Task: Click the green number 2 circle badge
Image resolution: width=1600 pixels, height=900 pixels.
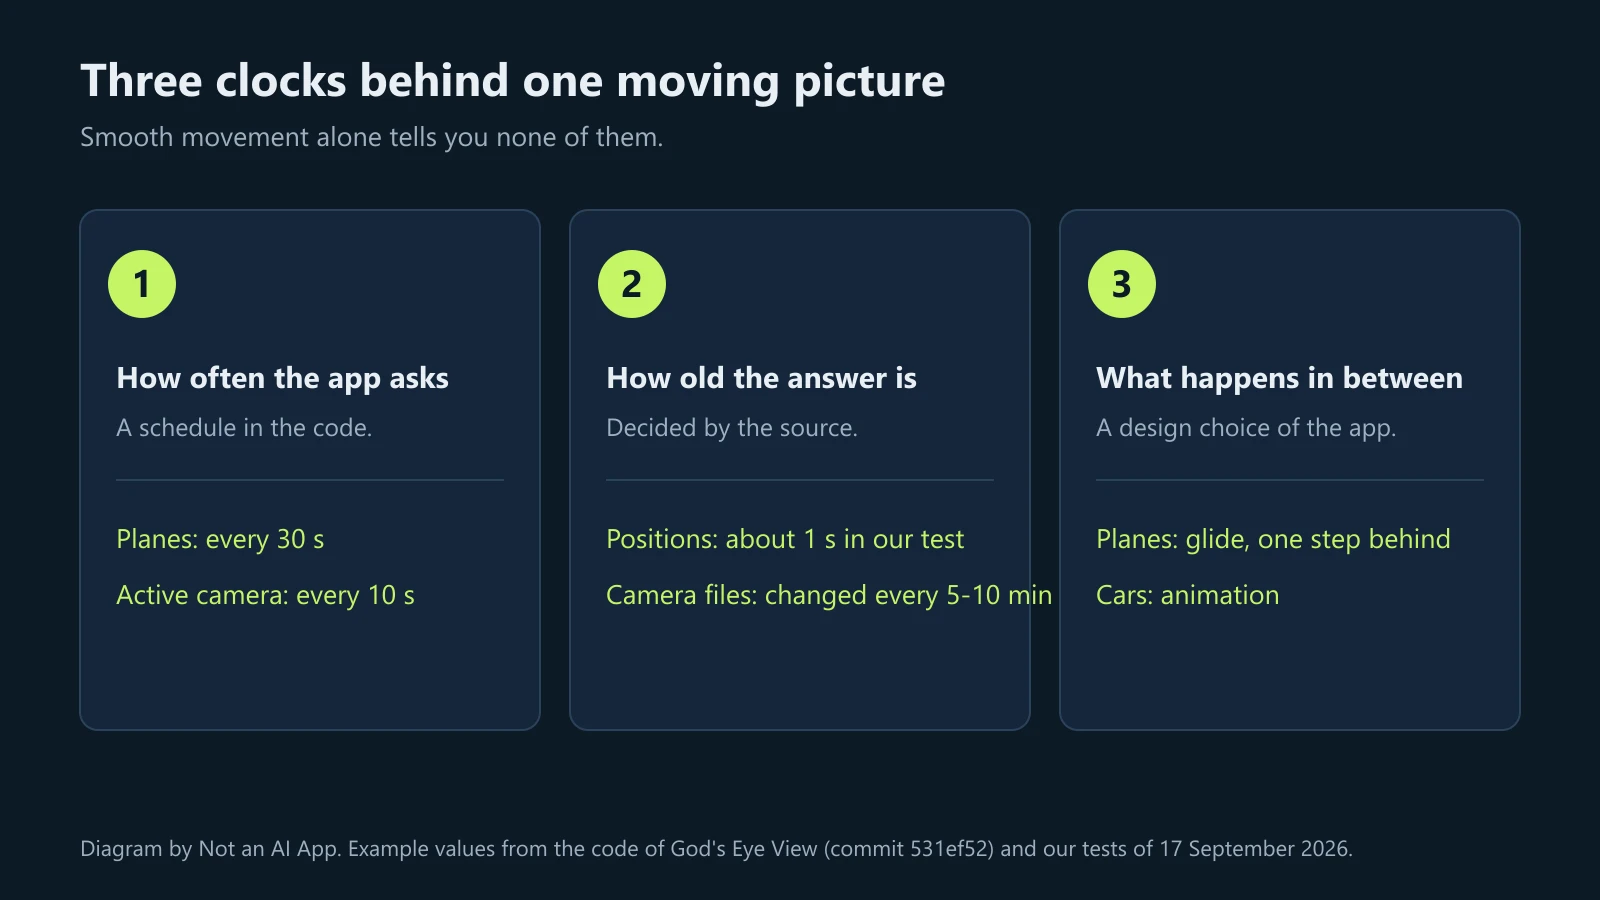Action: [632, 284]
